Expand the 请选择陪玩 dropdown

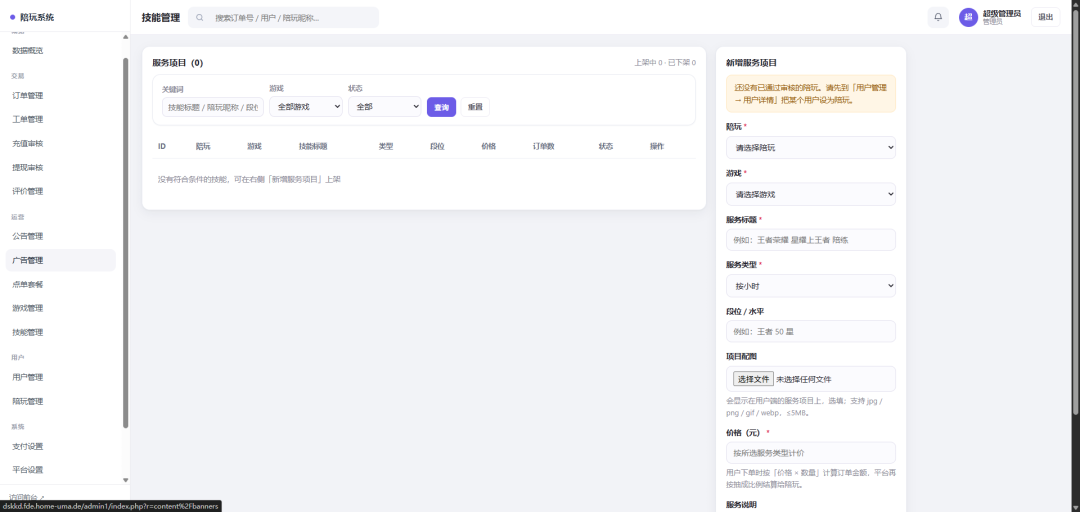coord(811,147)
